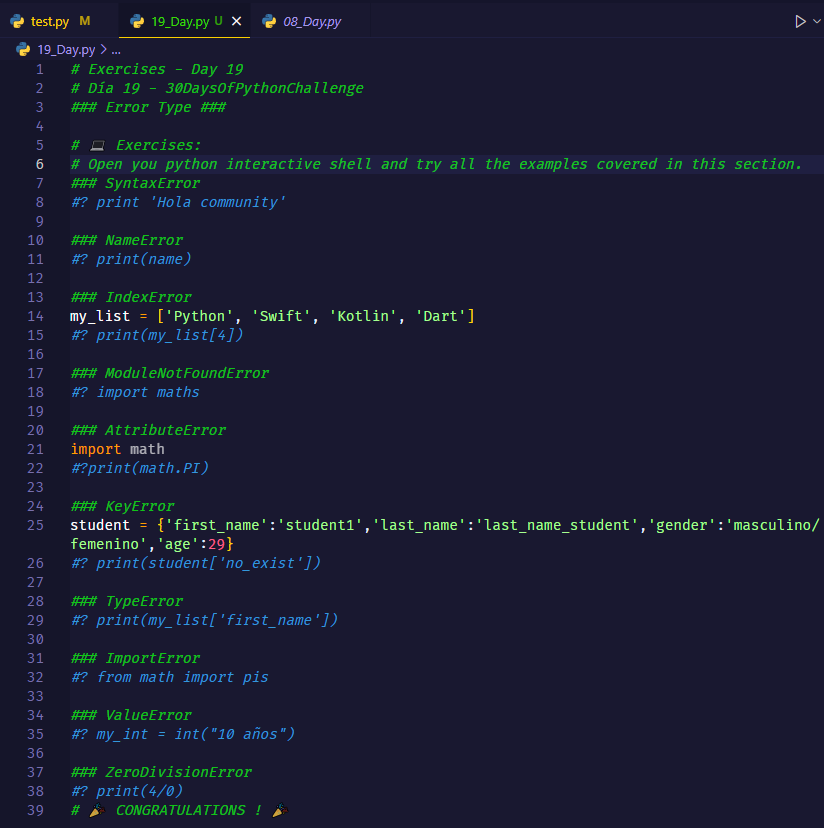Click the '### AttributeError' comment
Image resolution: width=824 pixels, height=828 pixels.
coord(148,430)
